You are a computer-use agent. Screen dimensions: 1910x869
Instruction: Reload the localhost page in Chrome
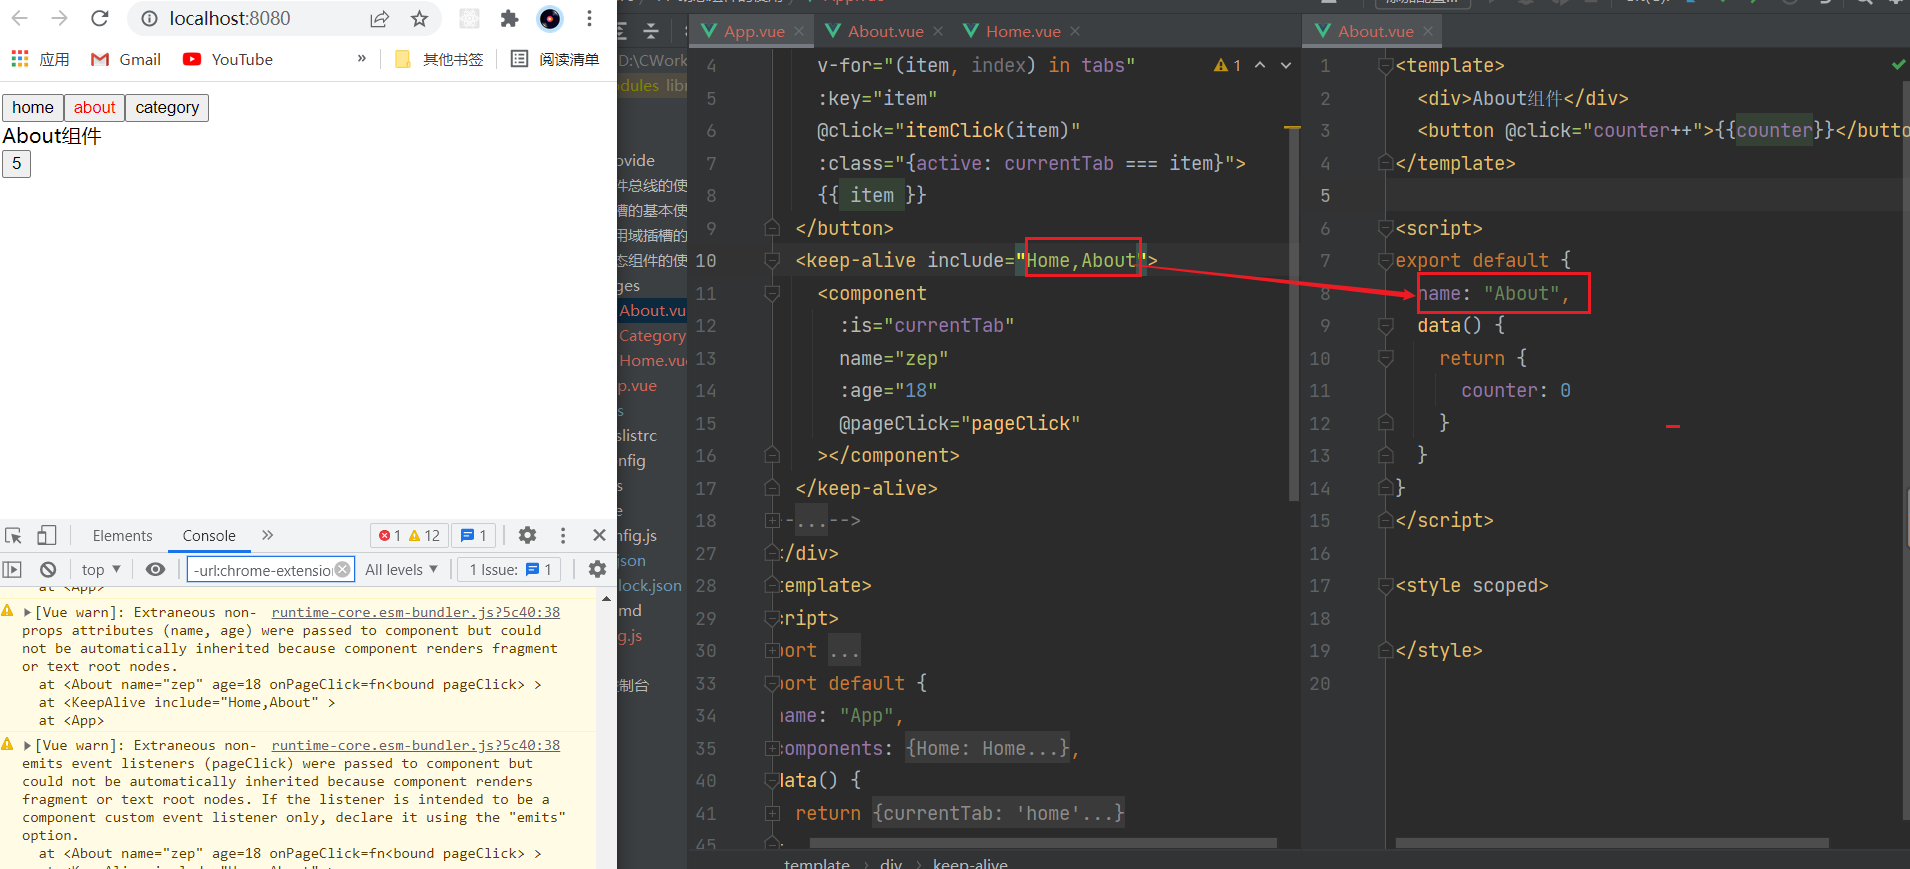coord(99,18)
